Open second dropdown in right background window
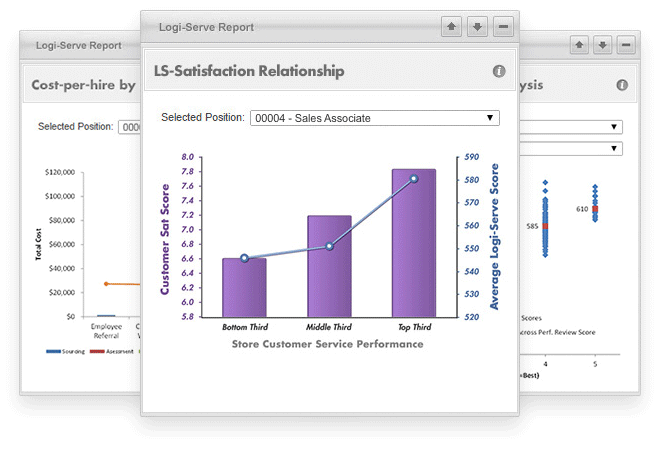The width and height of the screenshot is (660, 450). click(x=571, y=148)
